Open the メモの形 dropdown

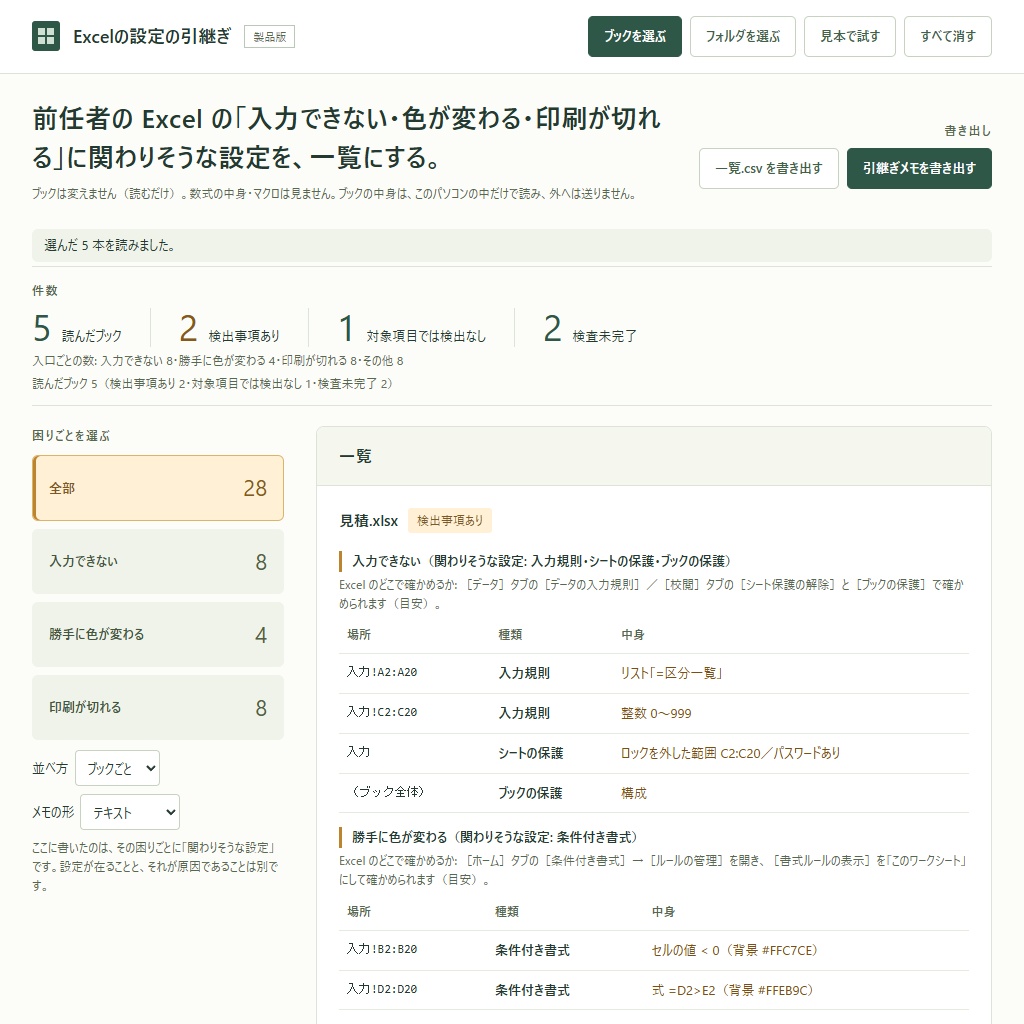click(130, 812)
